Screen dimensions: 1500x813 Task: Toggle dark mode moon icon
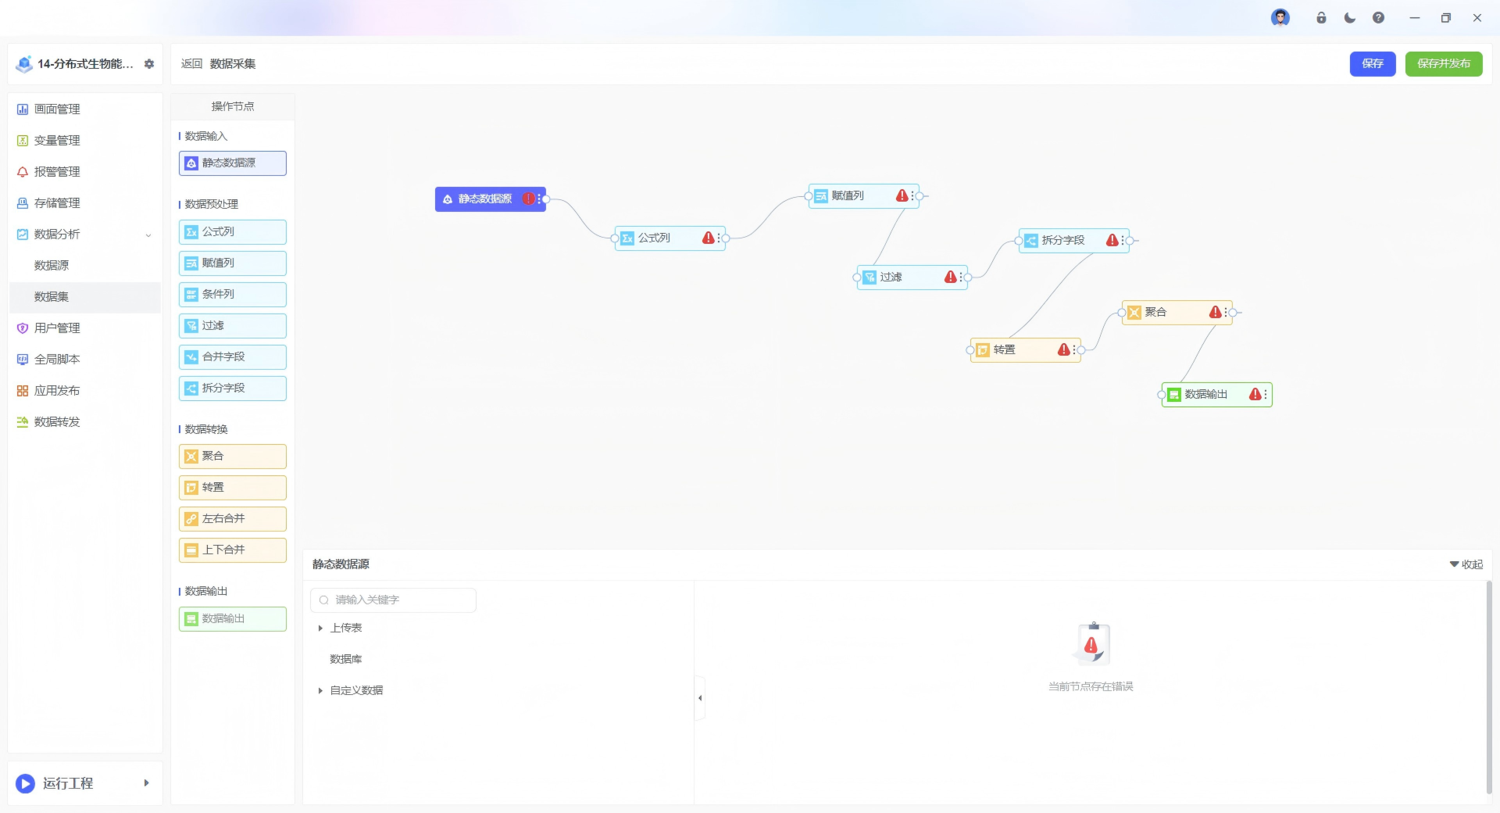tap(1350, 18)
